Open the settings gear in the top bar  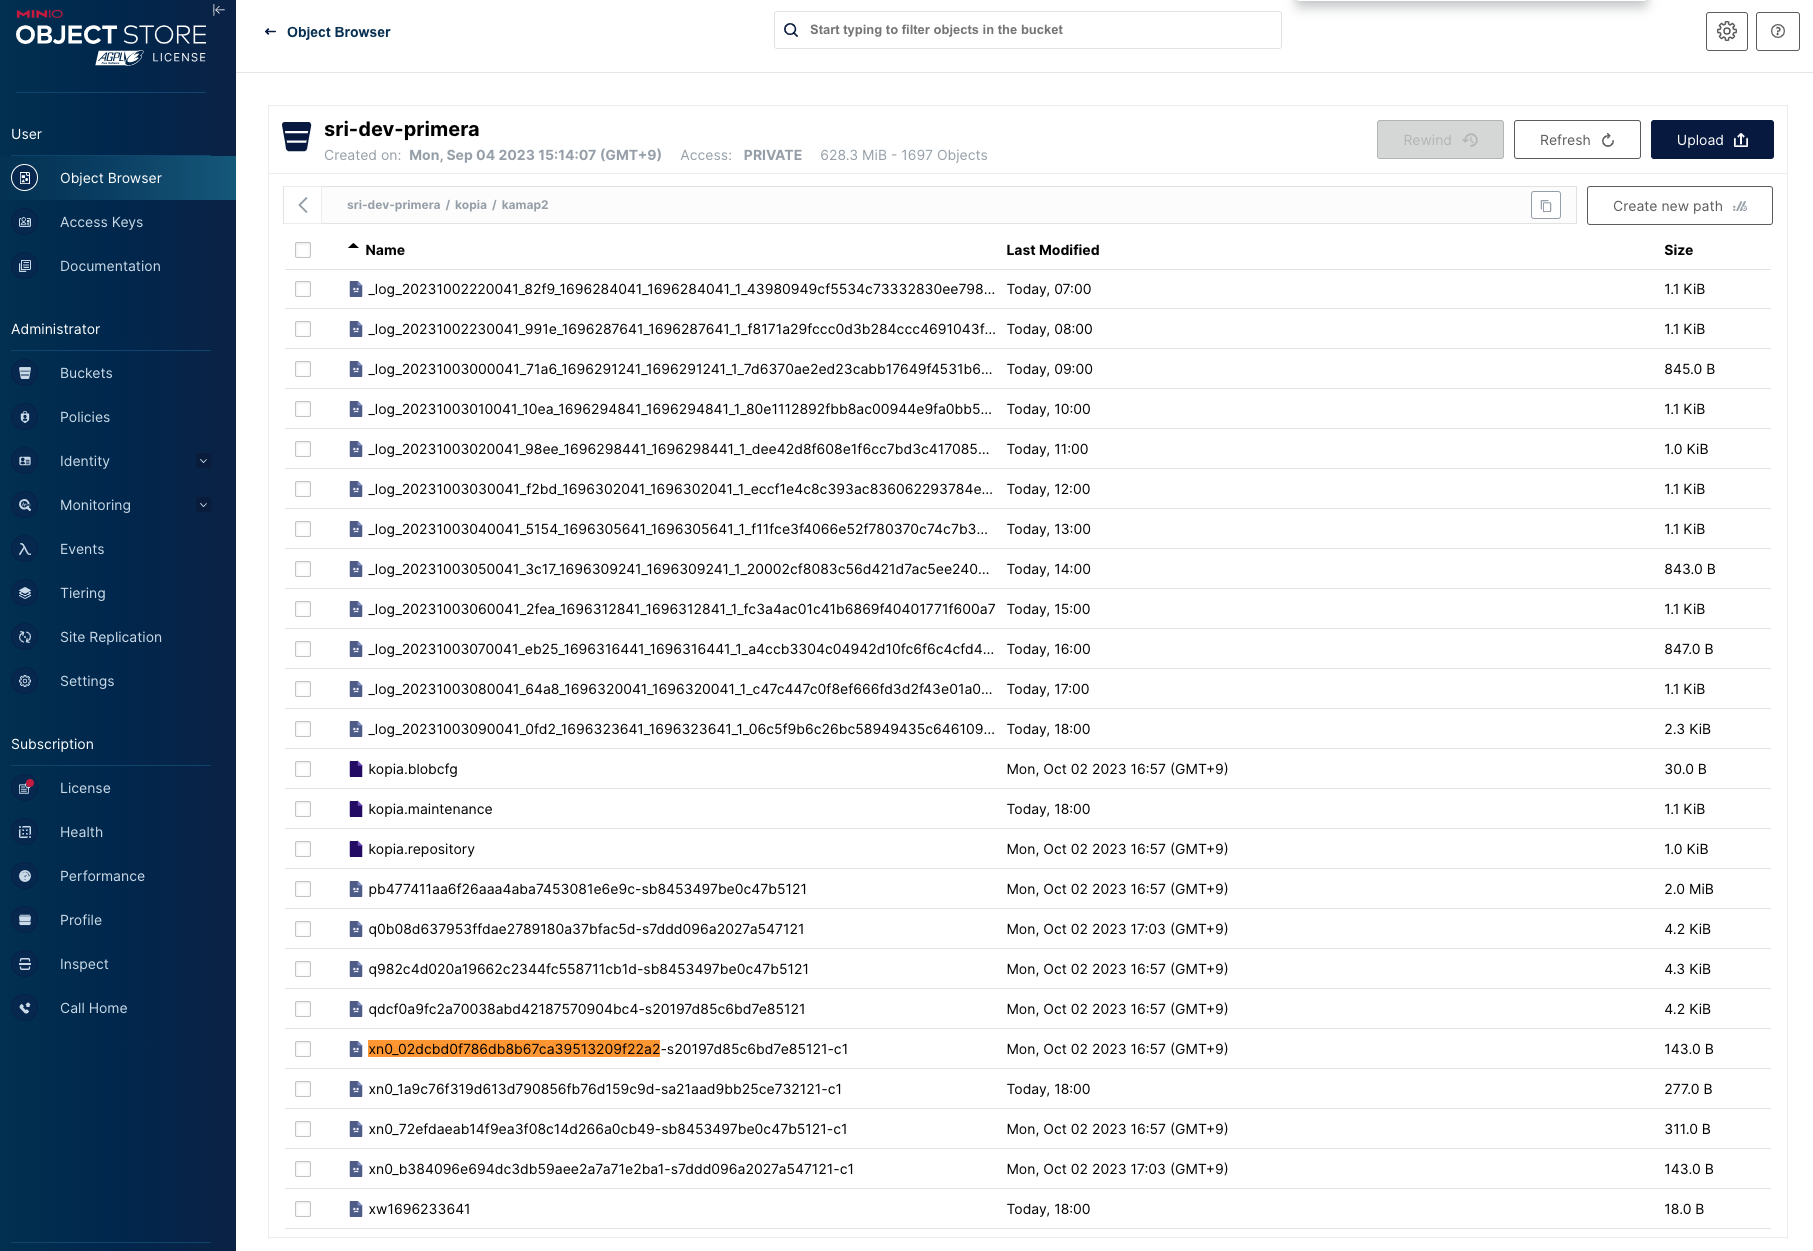pos(1727,31)
